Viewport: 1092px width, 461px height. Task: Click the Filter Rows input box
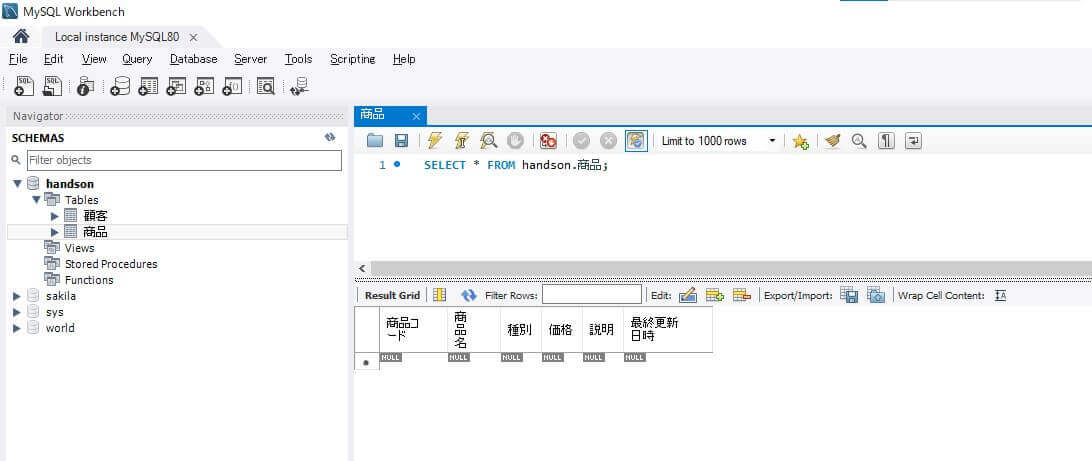point(592,295)
